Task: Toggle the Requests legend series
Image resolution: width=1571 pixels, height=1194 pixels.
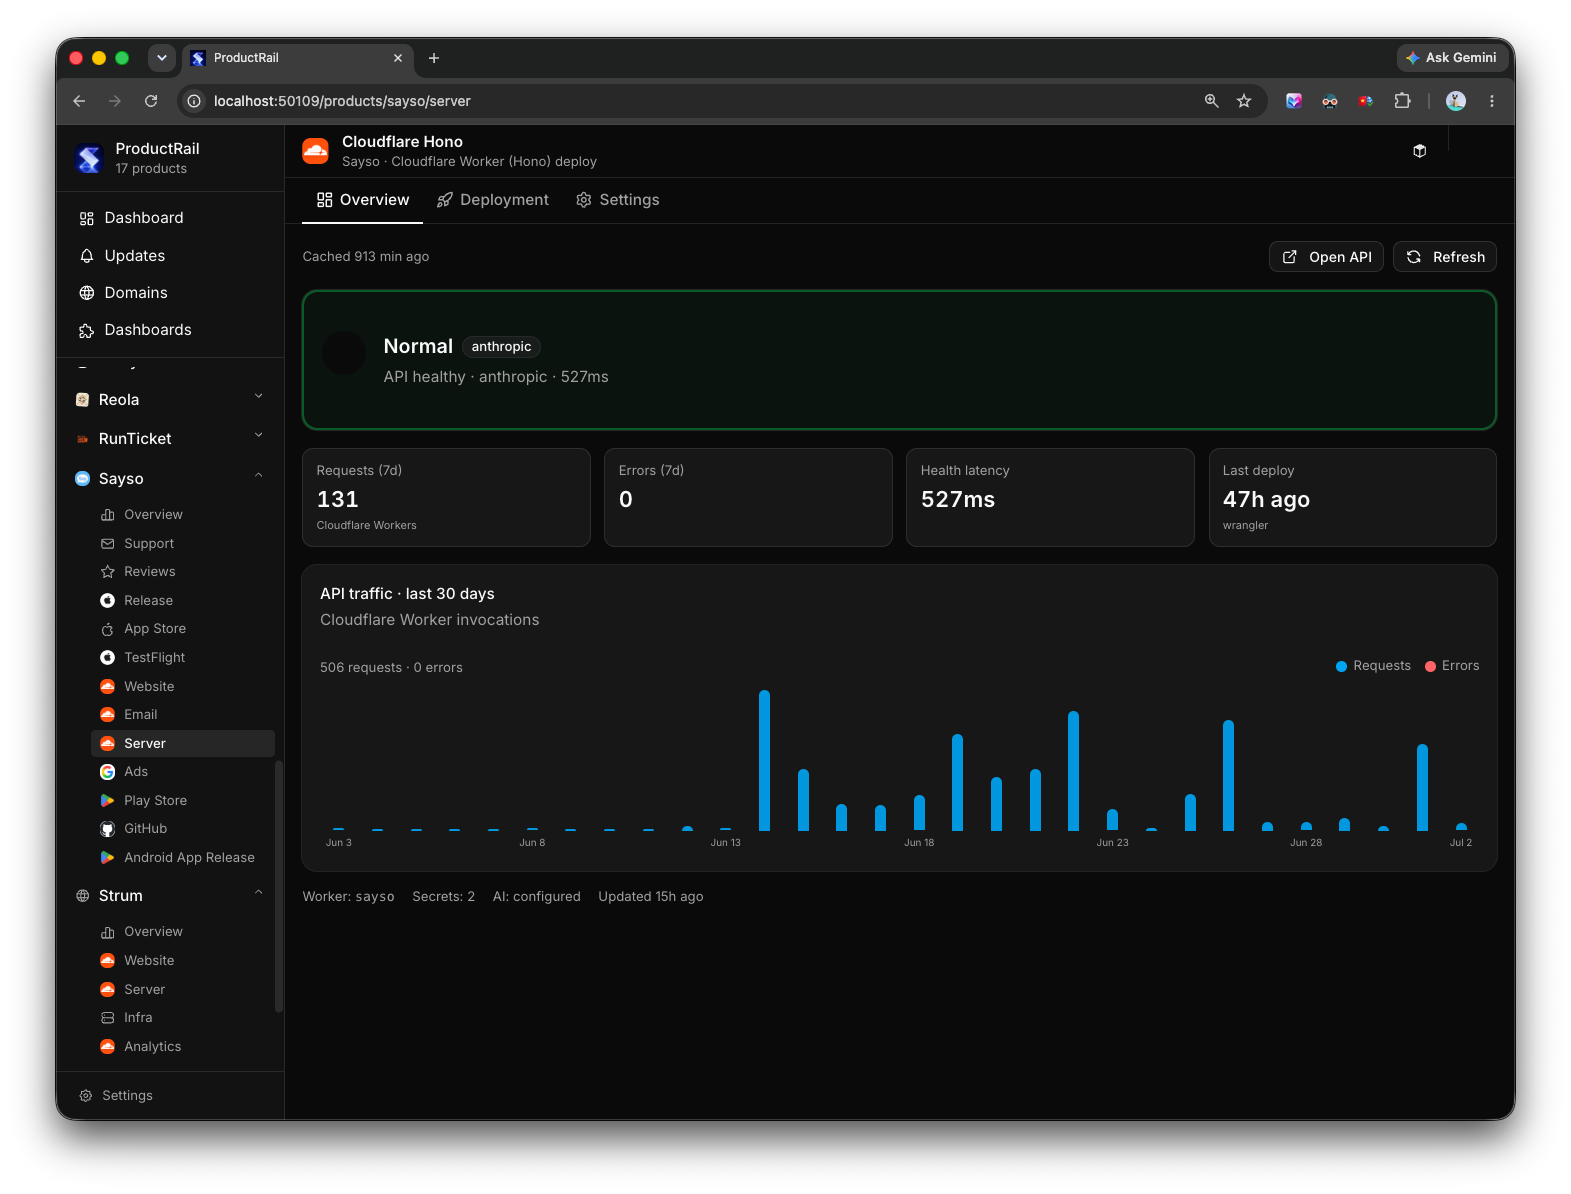Action: [x=1373, y=666]
